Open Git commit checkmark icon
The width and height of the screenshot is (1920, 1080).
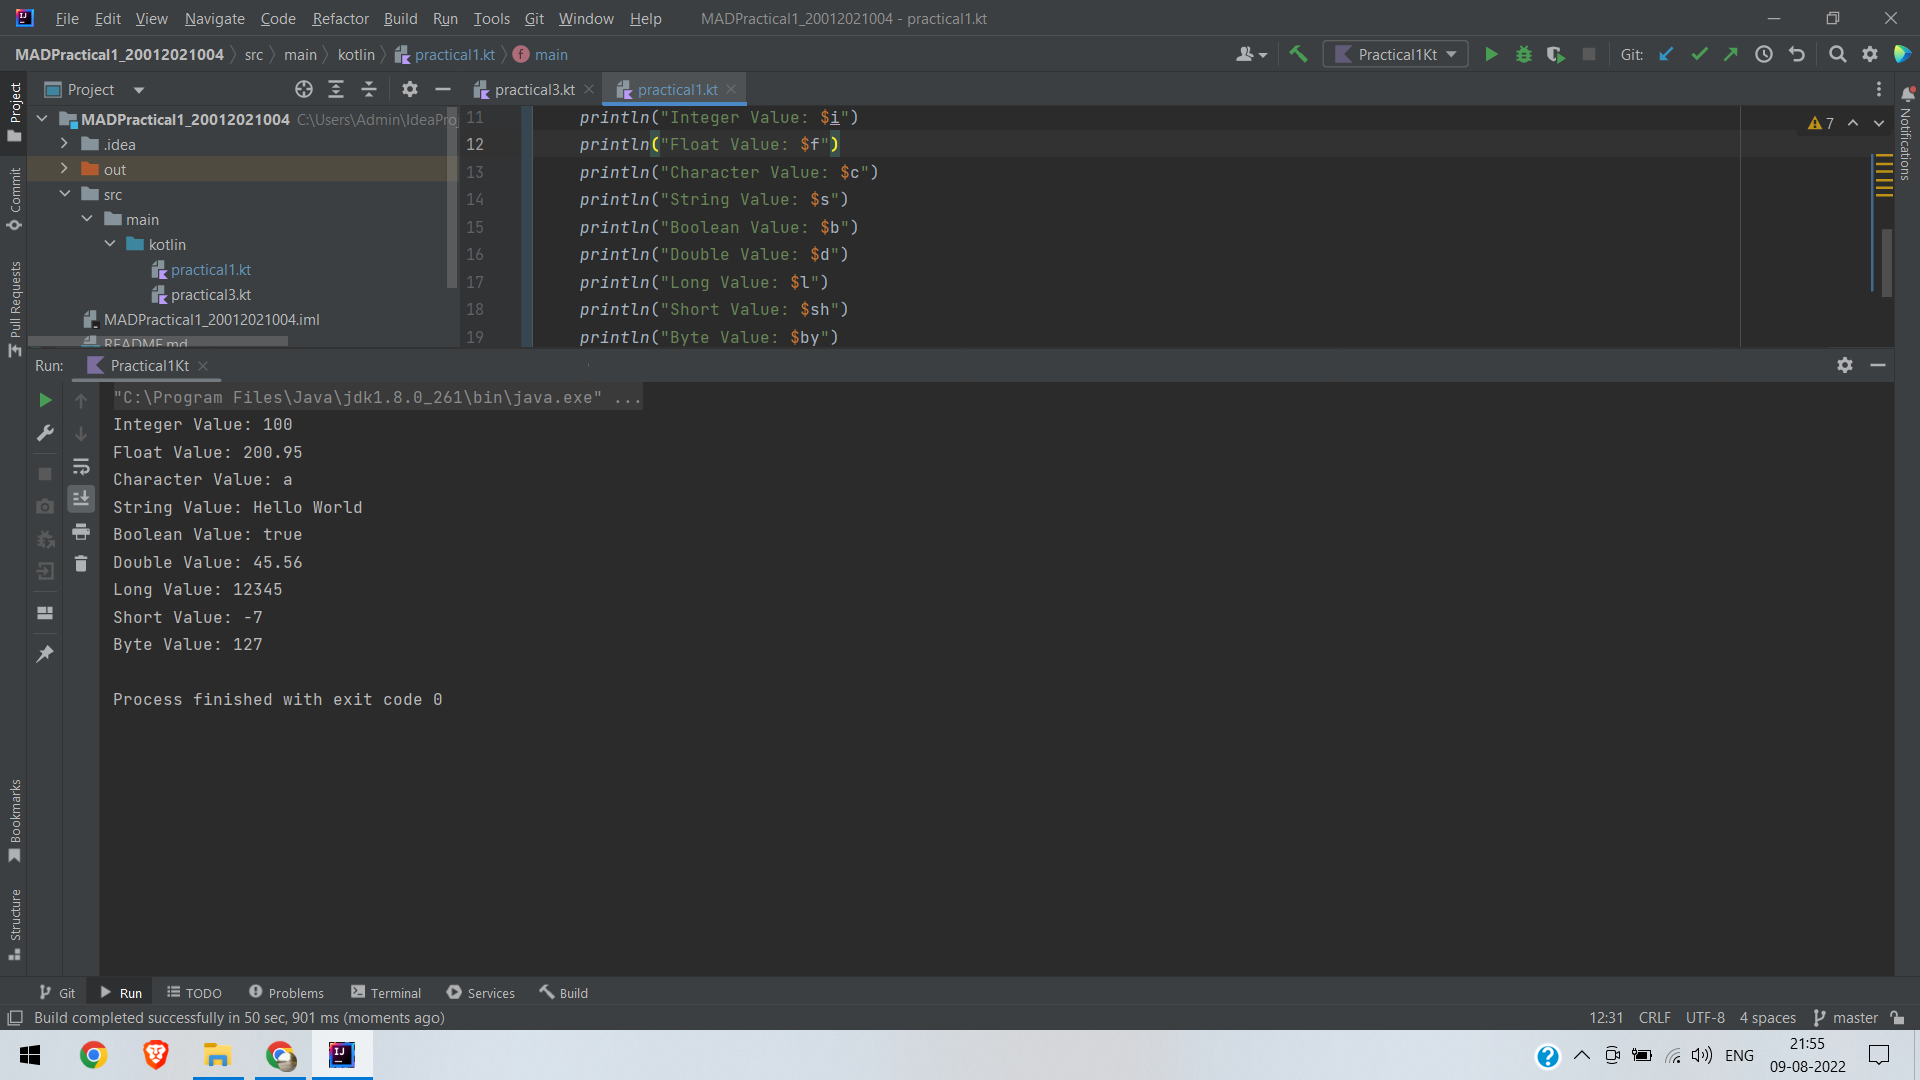1699,54
